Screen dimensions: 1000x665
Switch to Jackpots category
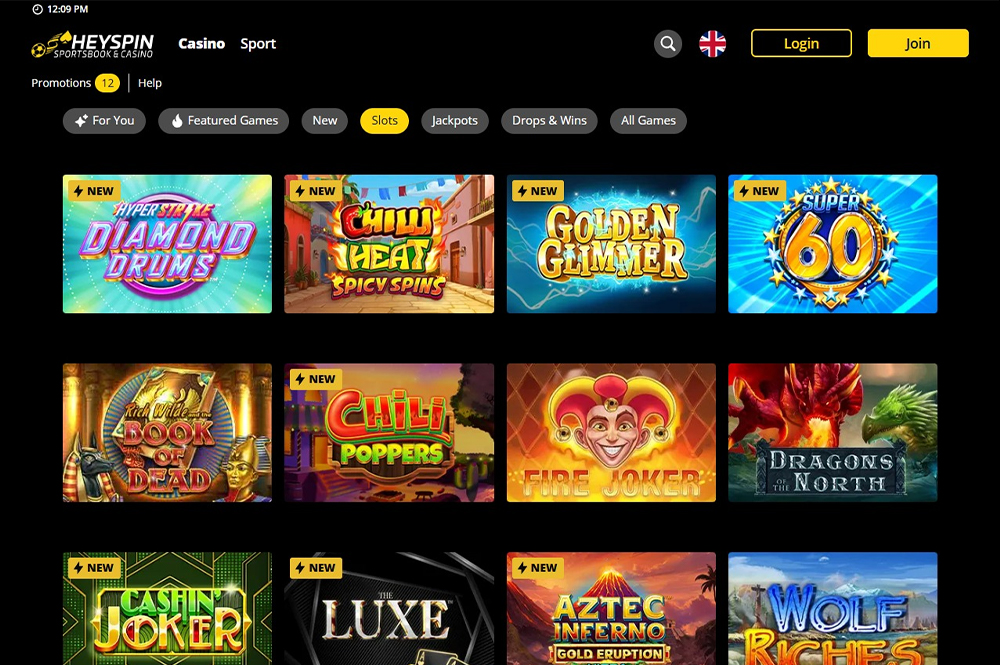tap(455, 121)
